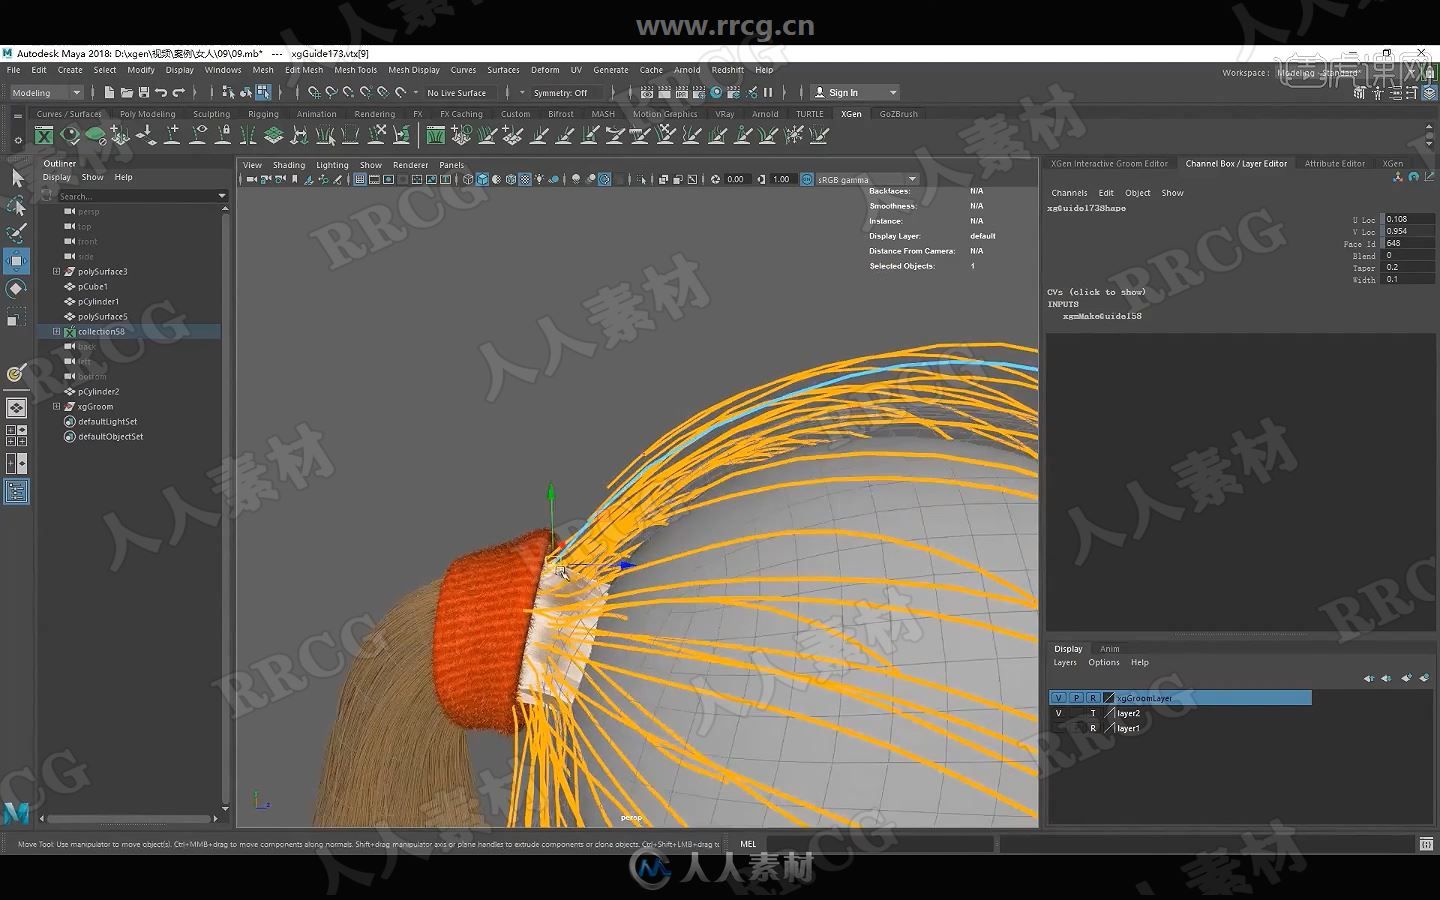Toggle layer1 reference R box
This screenshot has height=900, width=1440.
click(1093, 728)
